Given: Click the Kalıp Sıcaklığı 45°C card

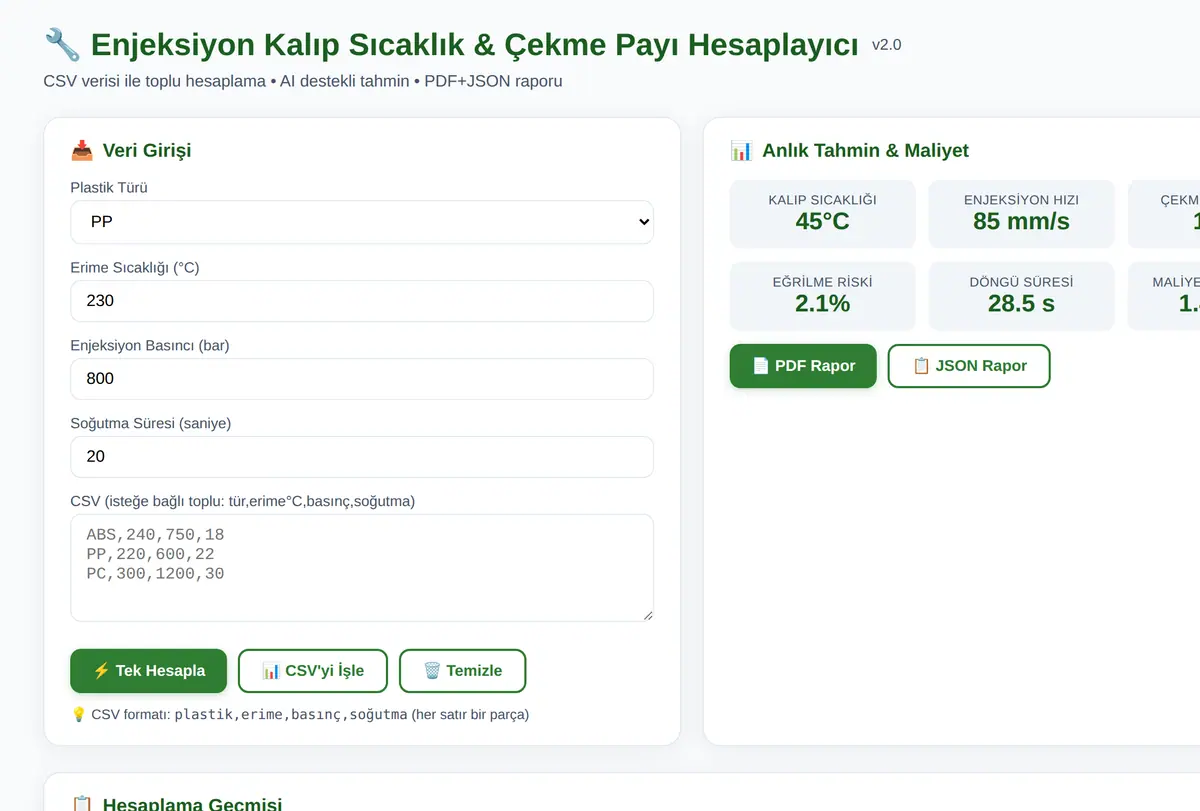Looking at the screenshot, I should click(822, 214).
